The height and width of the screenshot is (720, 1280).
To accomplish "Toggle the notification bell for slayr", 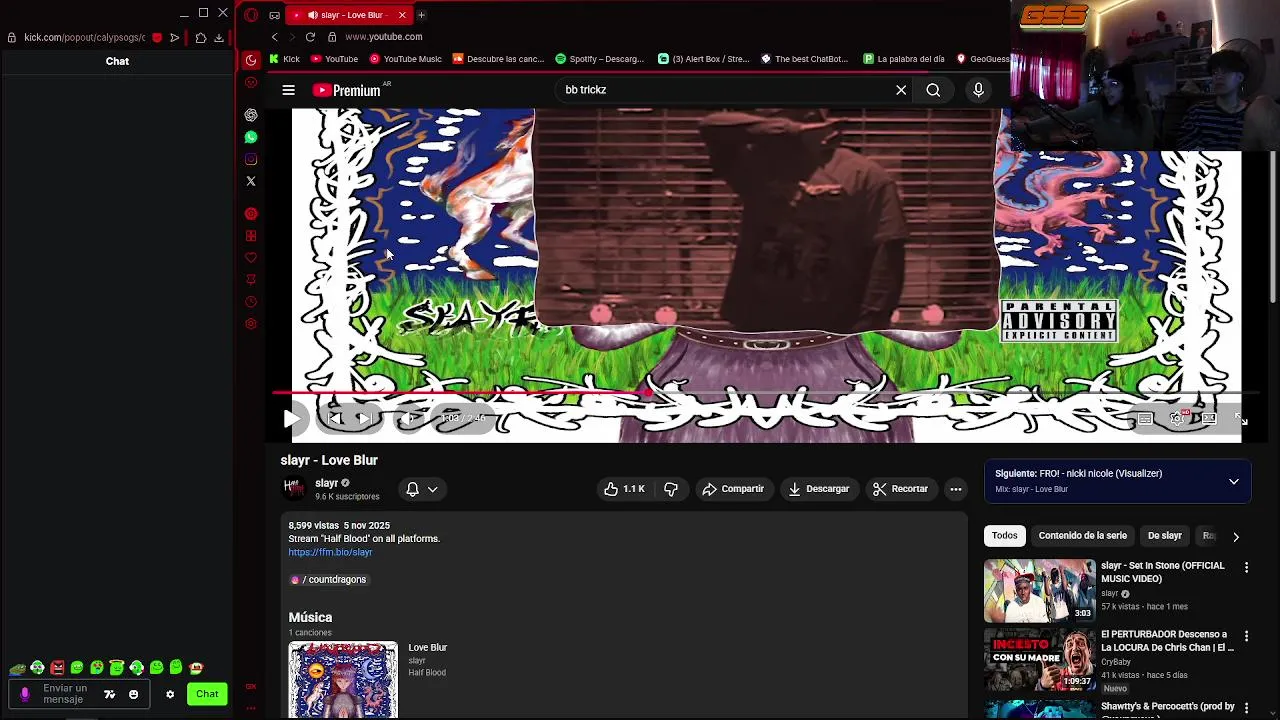I will coord(412,489).
